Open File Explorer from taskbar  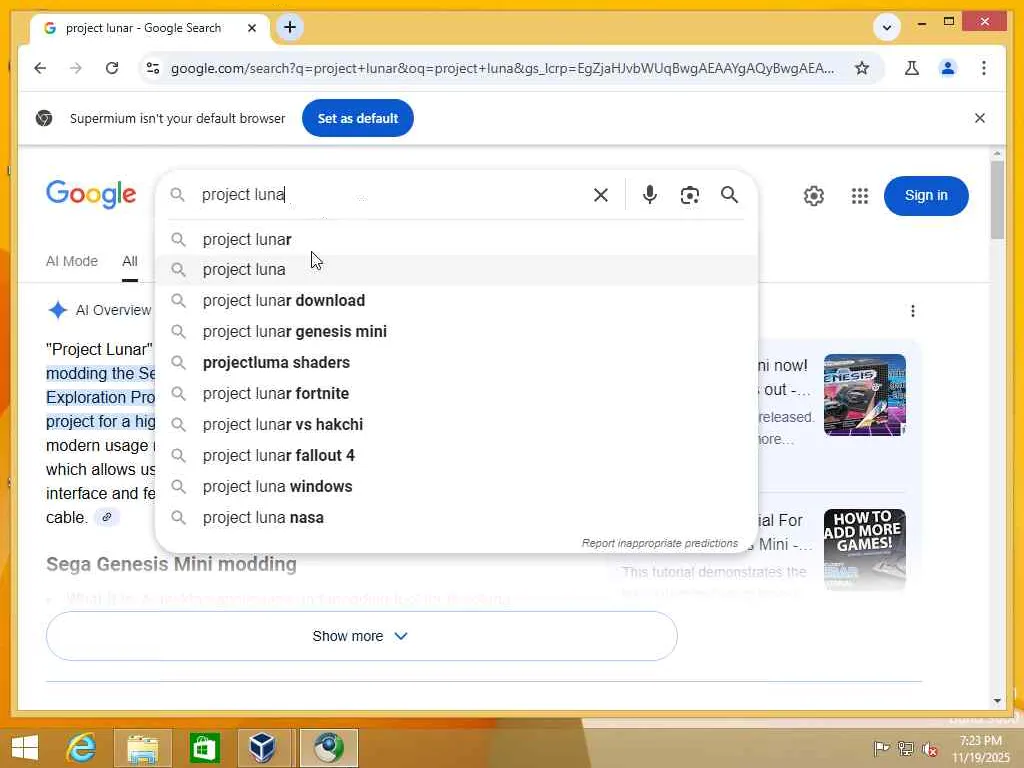pos(143,748)
